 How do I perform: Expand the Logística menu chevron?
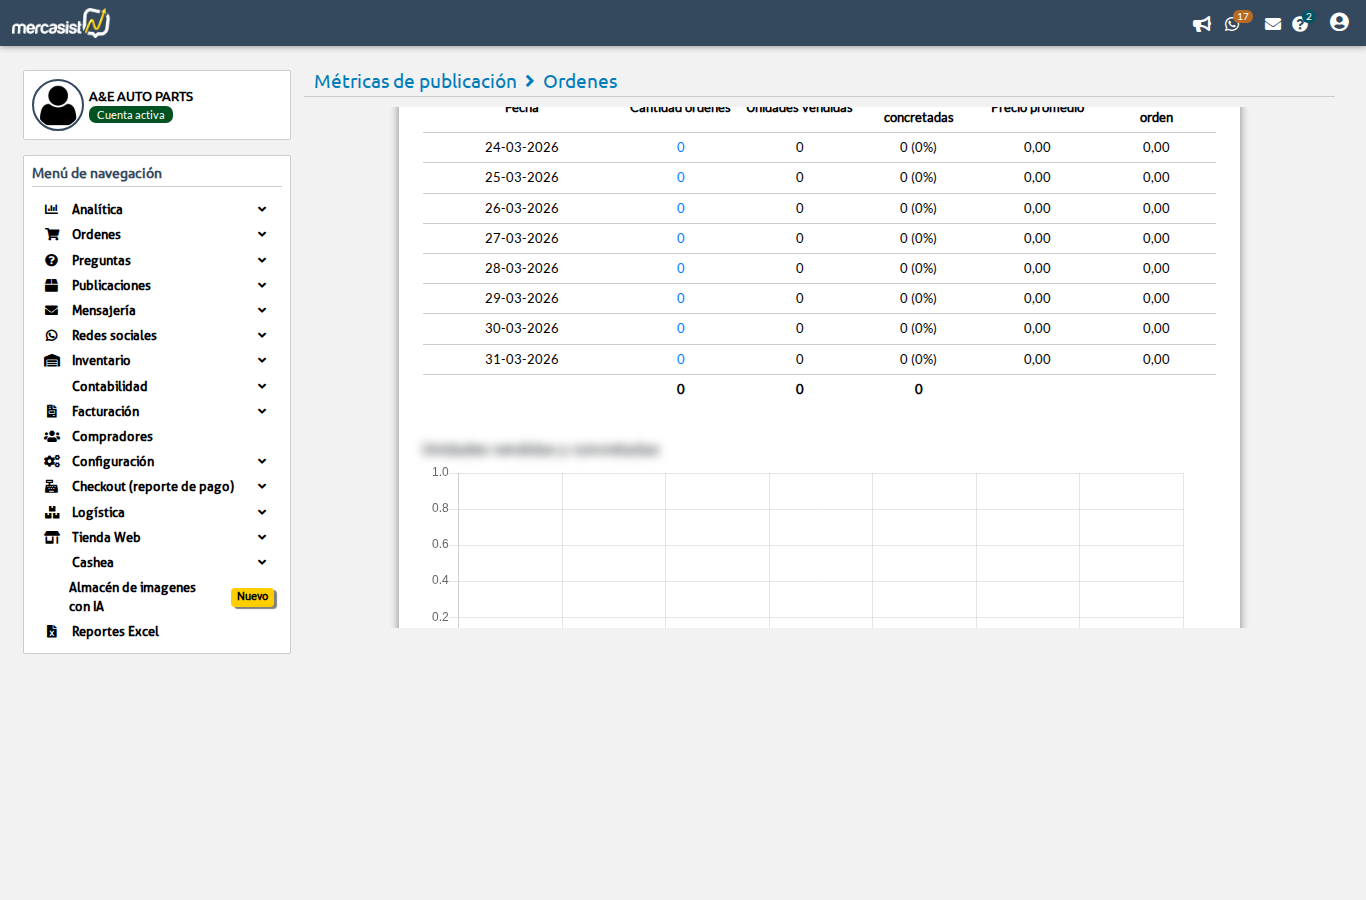(262, 512)
